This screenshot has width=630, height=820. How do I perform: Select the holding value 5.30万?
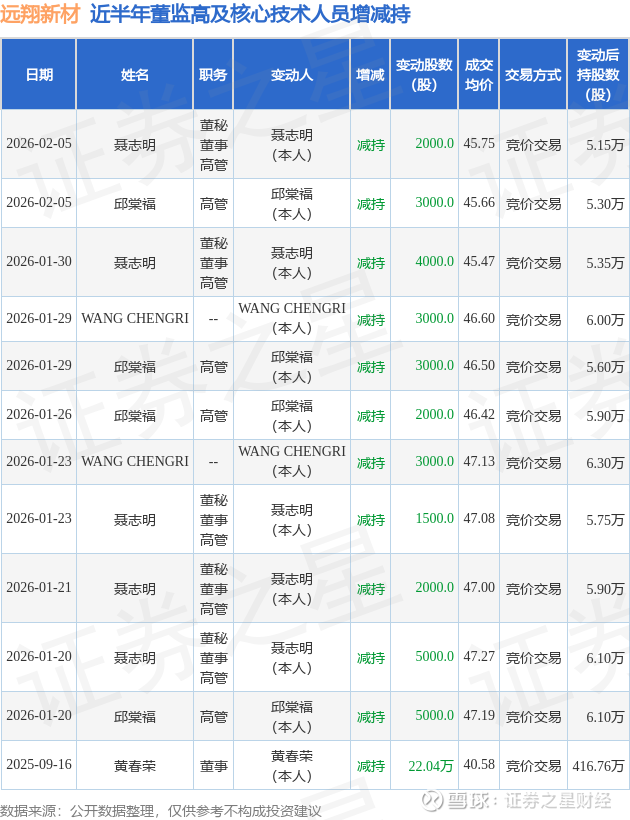605,203
